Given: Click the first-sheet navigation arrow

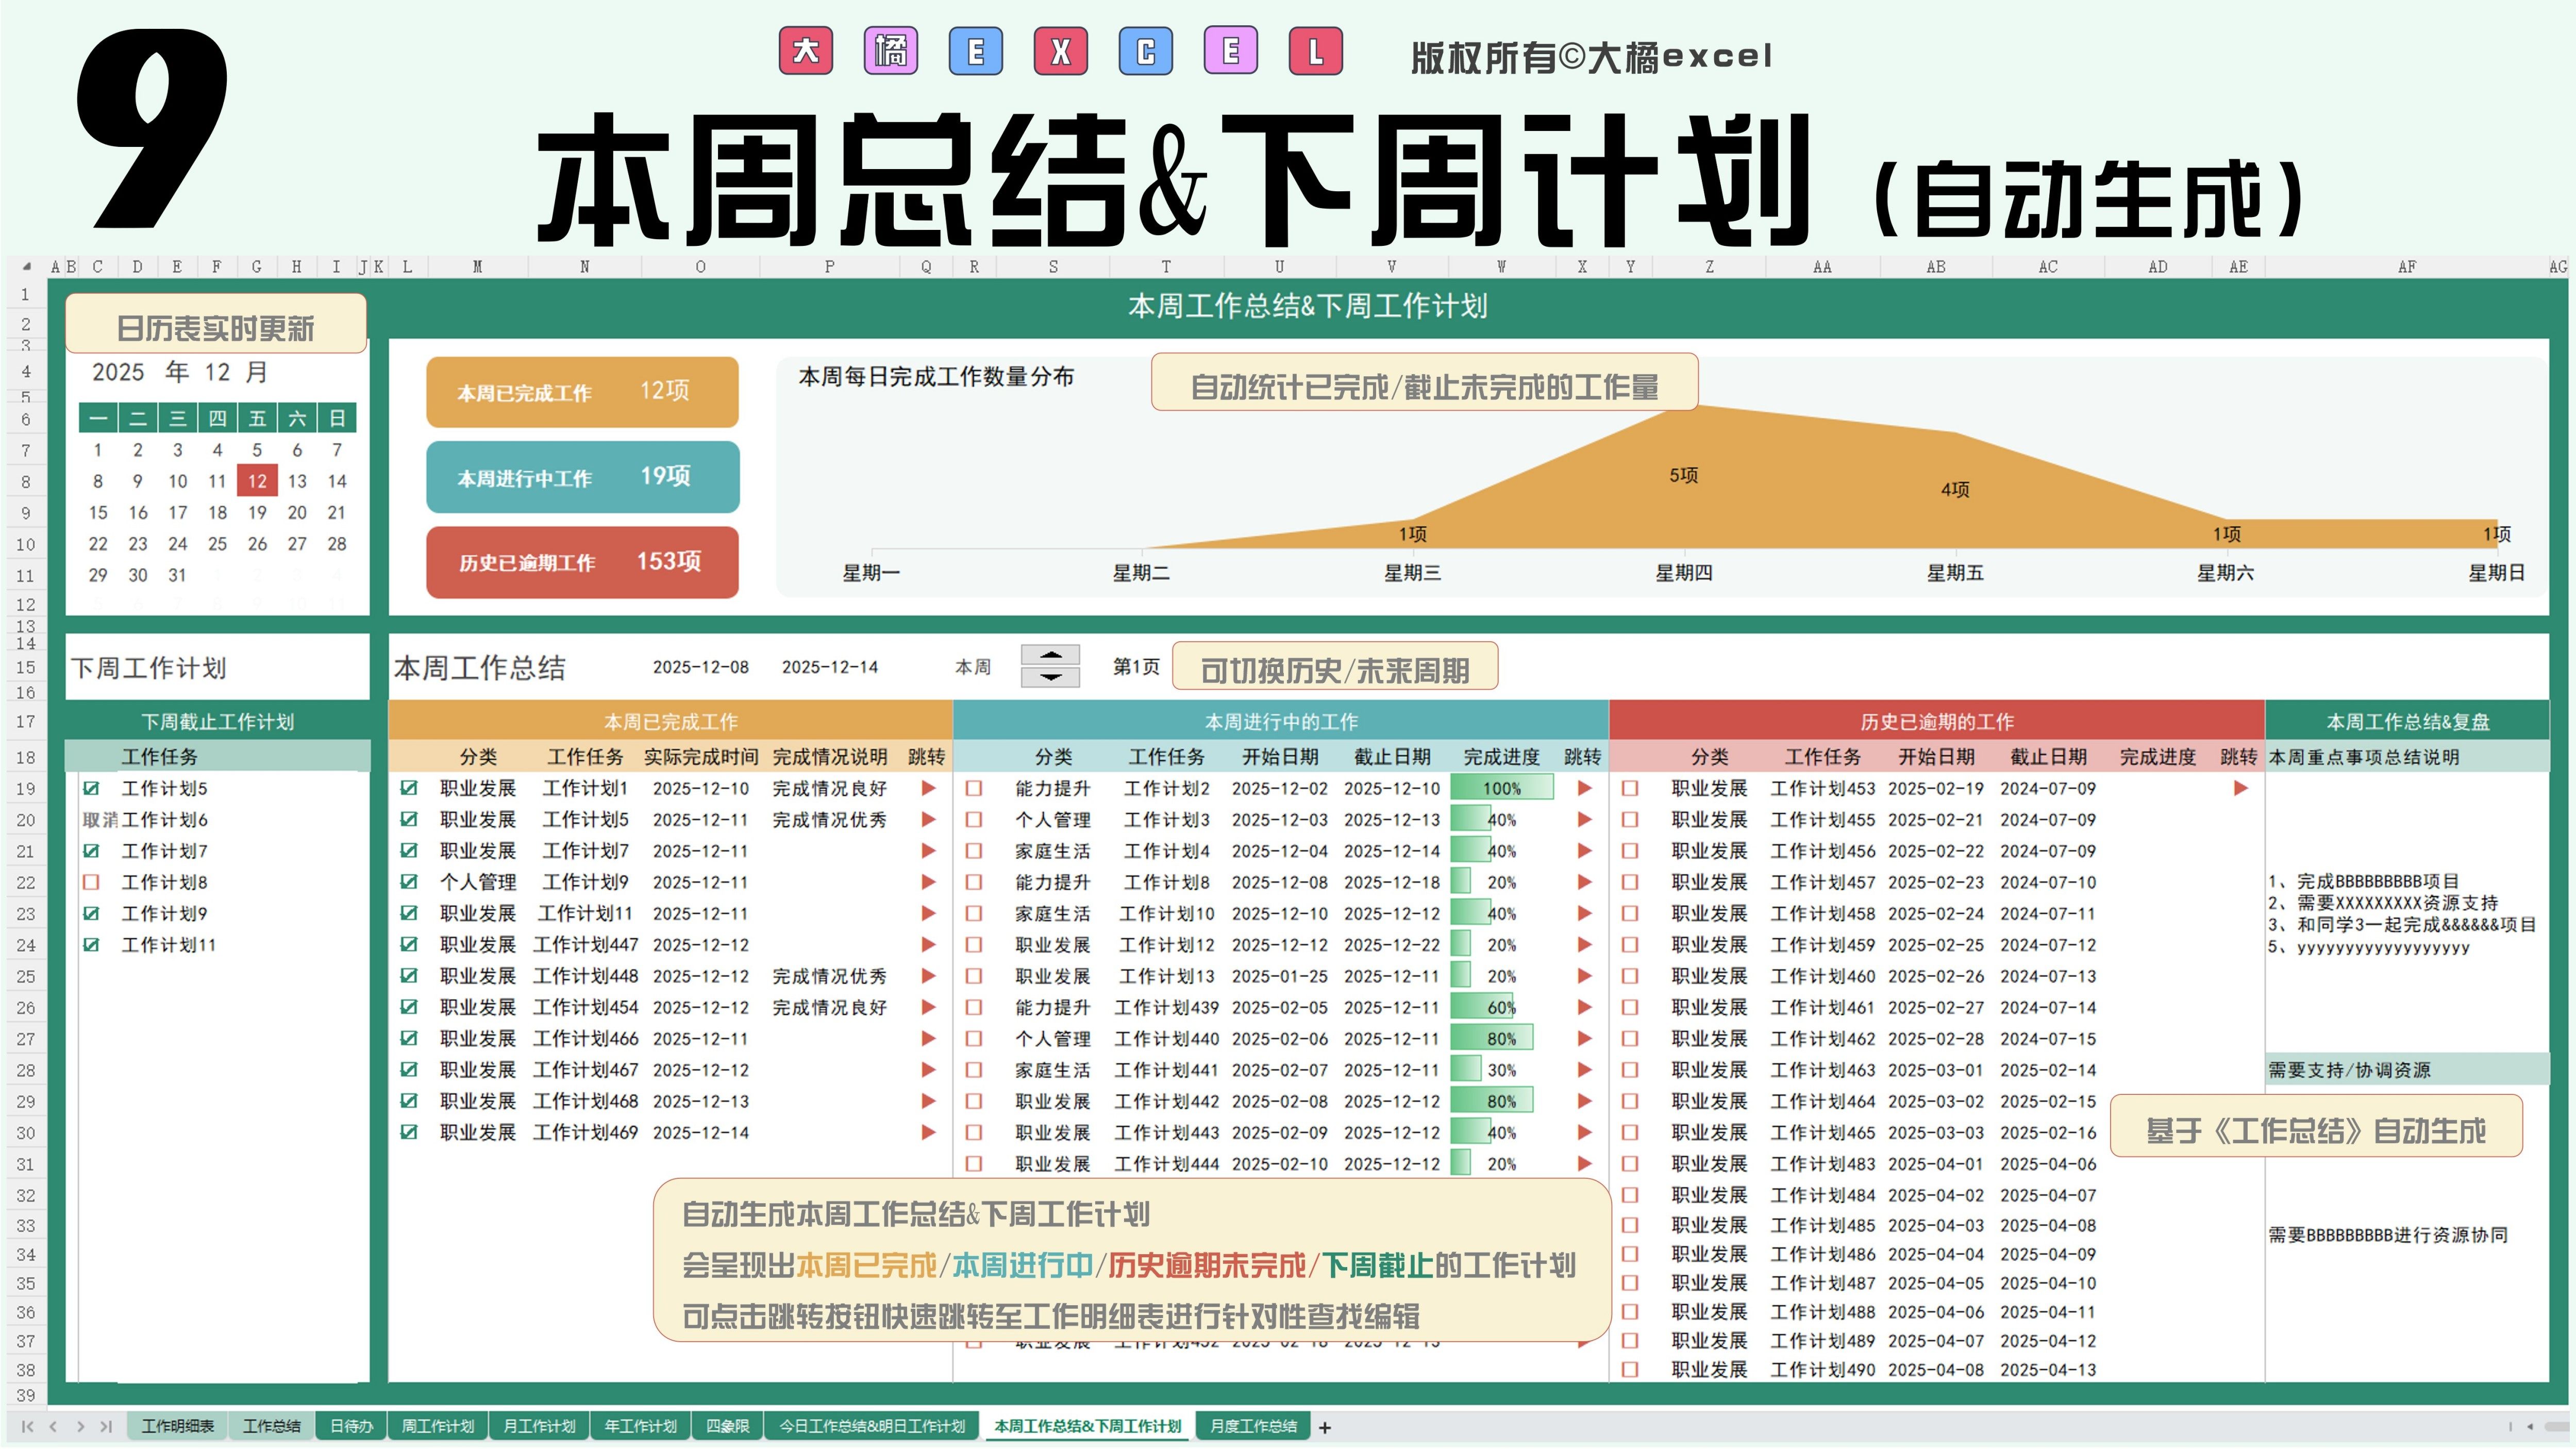Looking at the screenshot, I should 27,1427.
